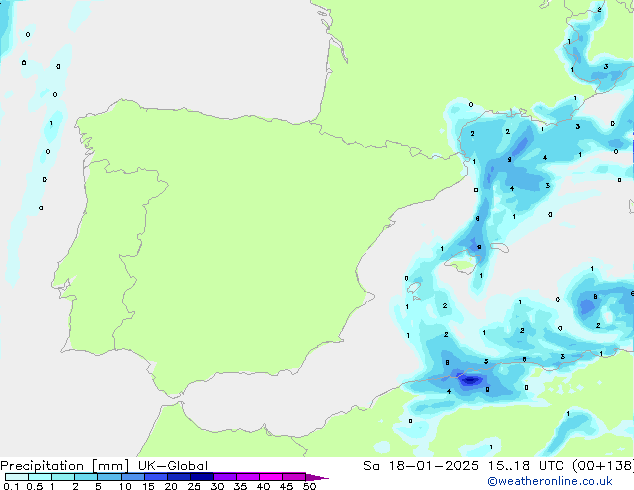The height and width of the screenshot is (490, 634).
Task: Click the date 'Sa 18-01-2025'
Action: (x=421, y=466)
